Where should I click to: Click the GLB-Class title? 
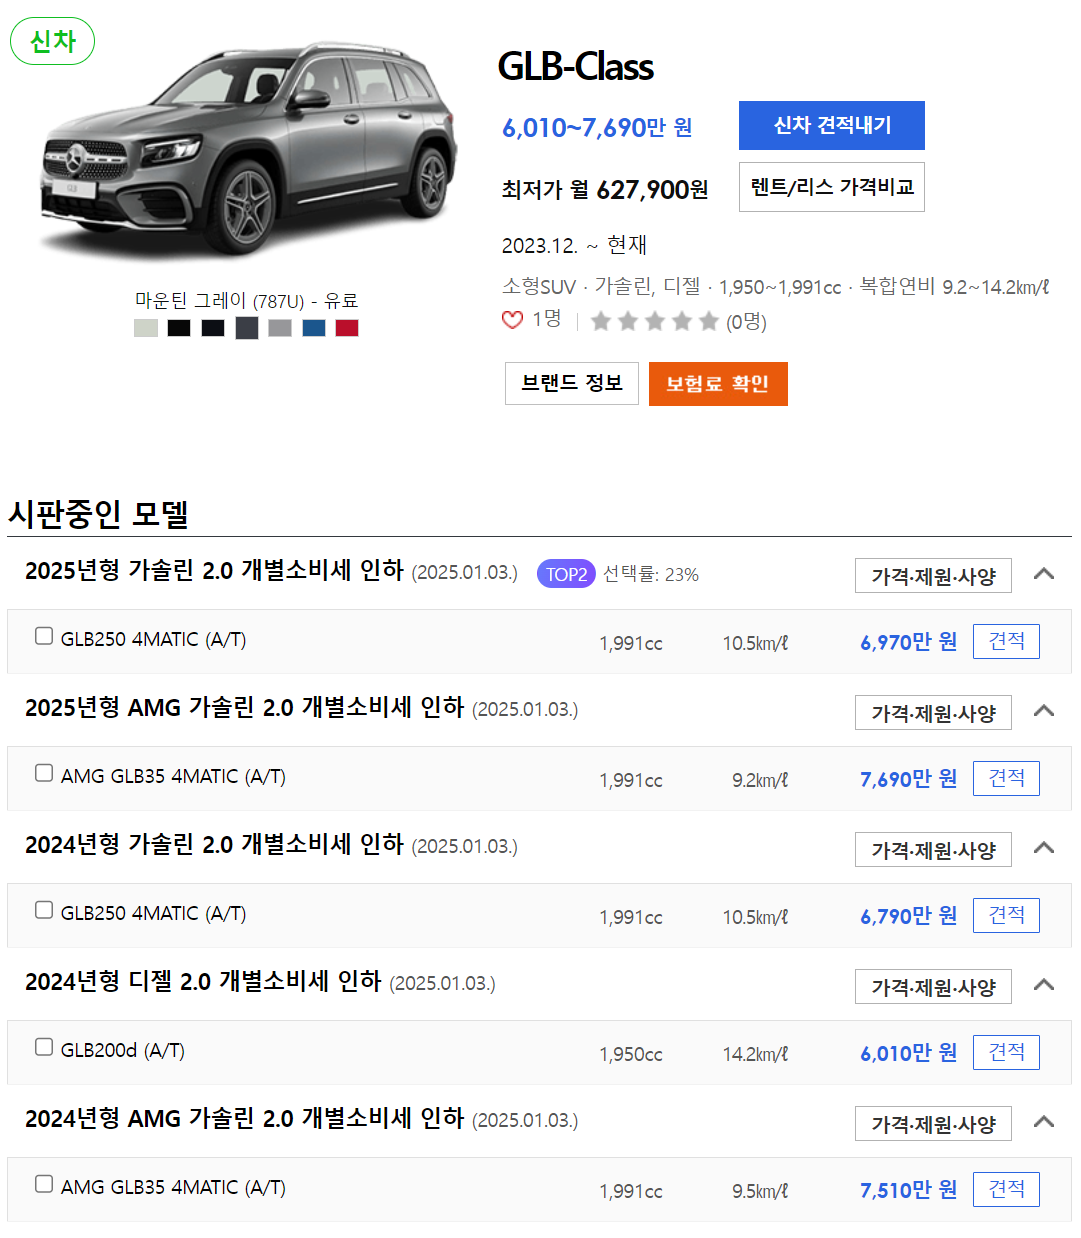point(575,67)
